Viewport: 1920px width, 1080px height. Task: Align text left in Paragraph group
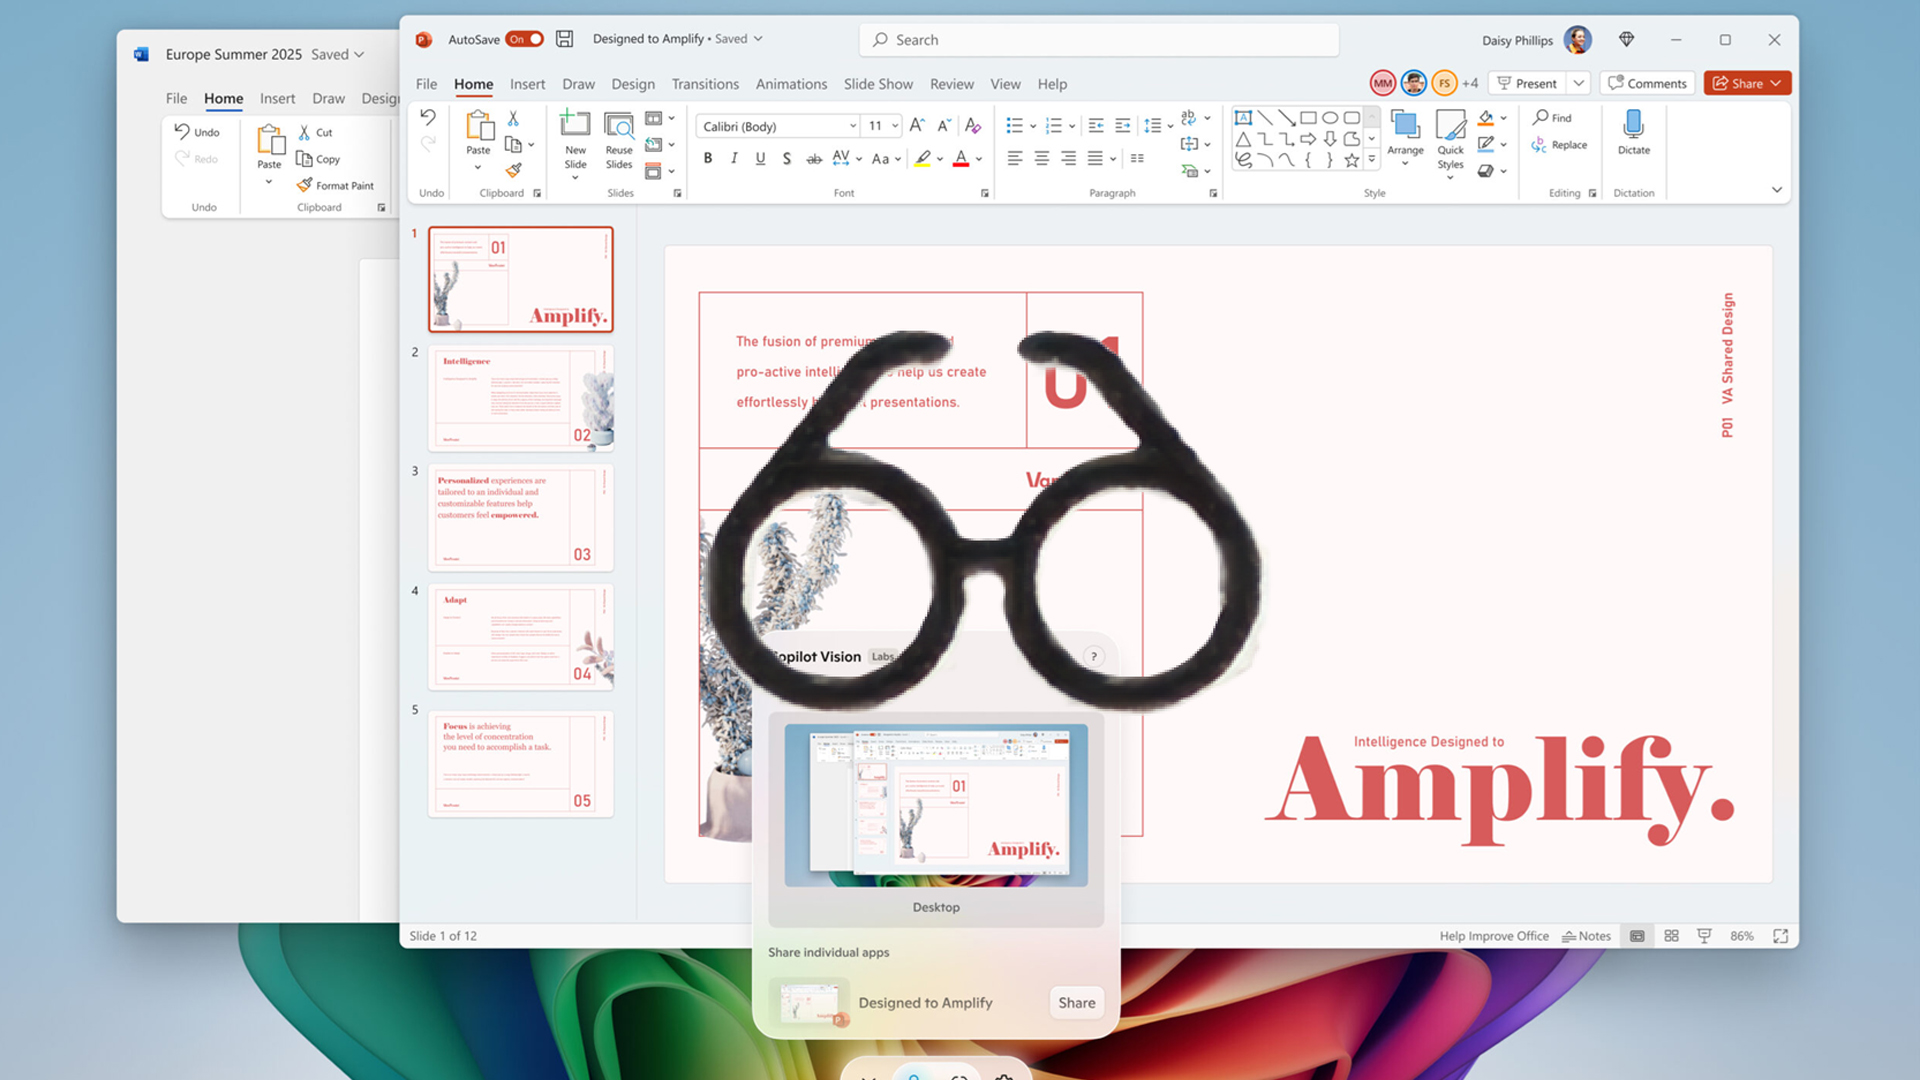[1014, 158]
